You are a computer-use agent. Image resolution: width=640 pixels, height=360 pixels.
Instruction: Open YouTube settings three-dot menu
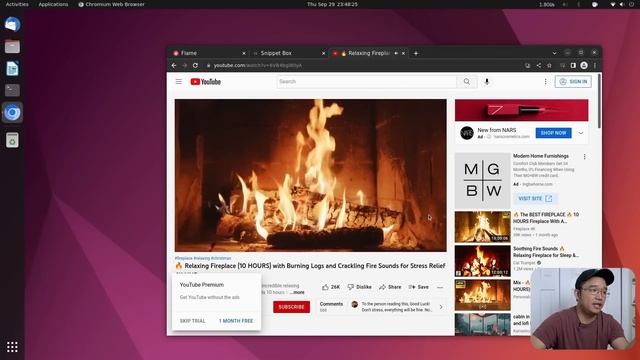(545, 82)
